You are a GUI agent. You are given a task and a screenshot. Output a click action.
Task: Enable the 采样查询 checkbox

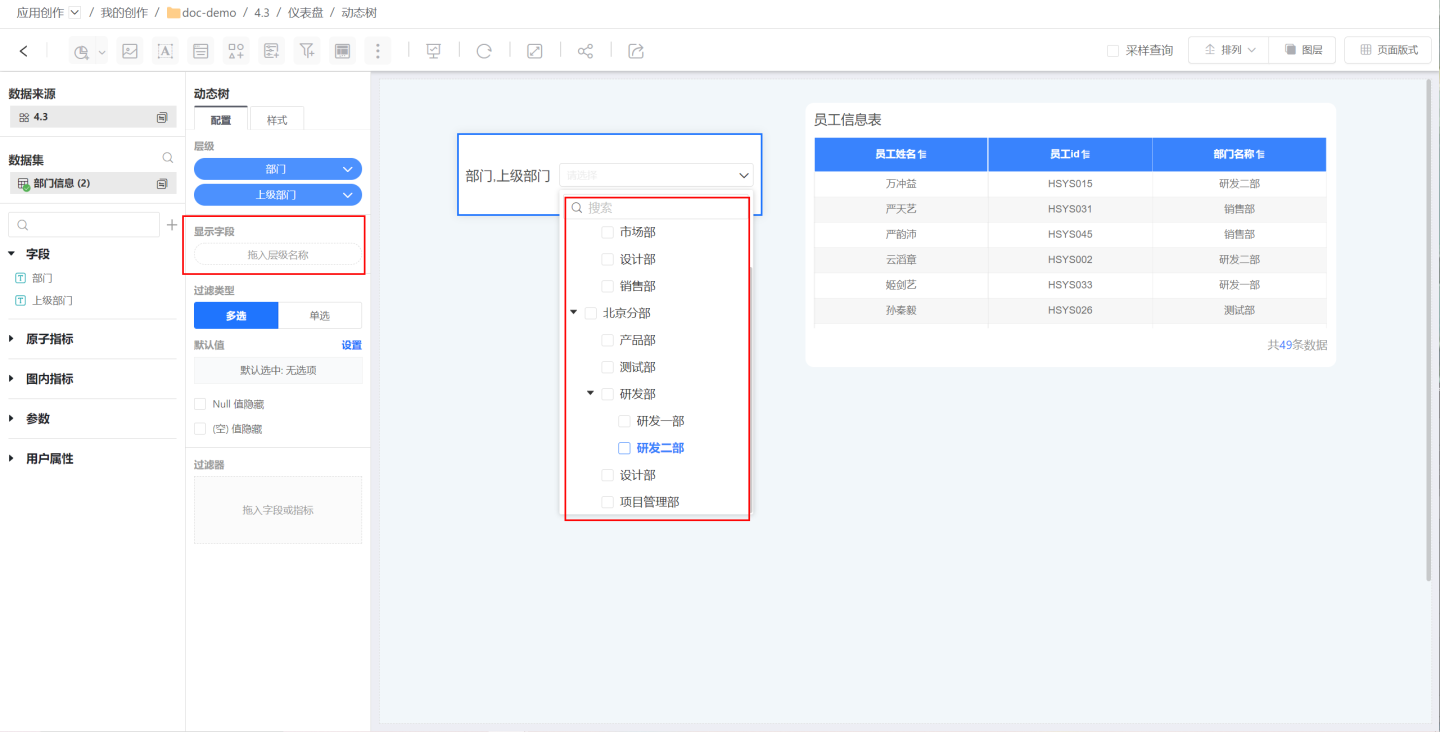click(x=1113, y=51)
